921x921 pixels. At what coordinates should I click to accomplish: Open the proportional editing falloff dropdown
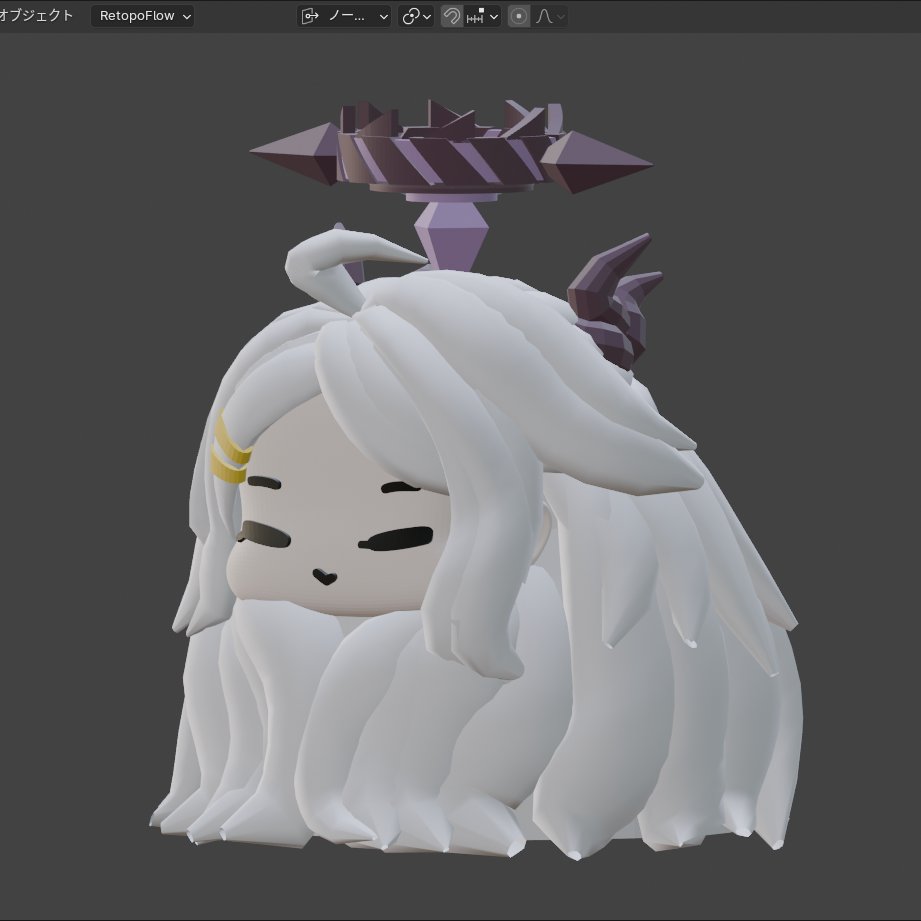coord(549,16)
